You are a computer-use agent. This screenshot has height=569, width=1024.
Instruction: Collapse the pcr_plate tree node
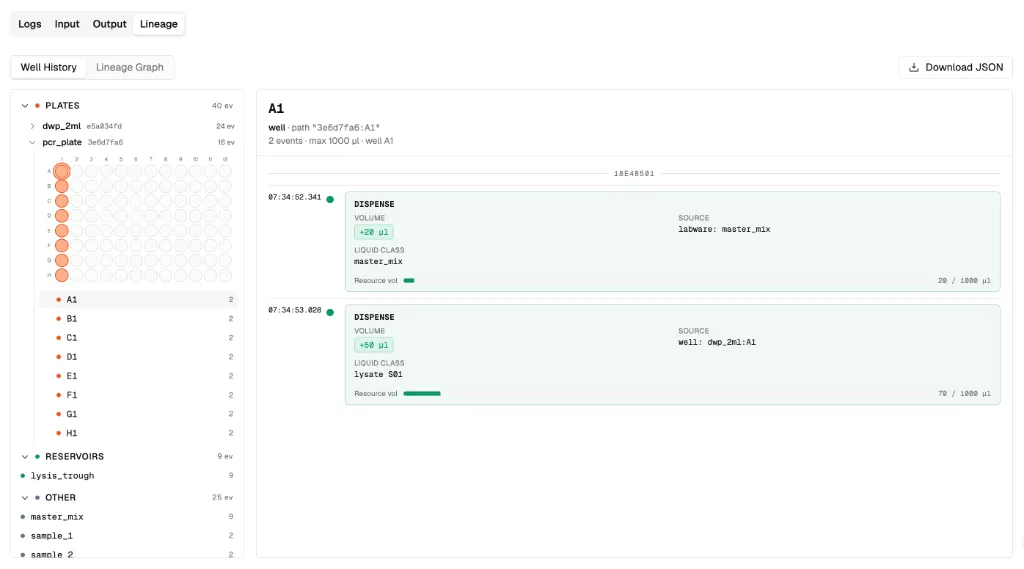pyautogui.click(x=32, y=142)
